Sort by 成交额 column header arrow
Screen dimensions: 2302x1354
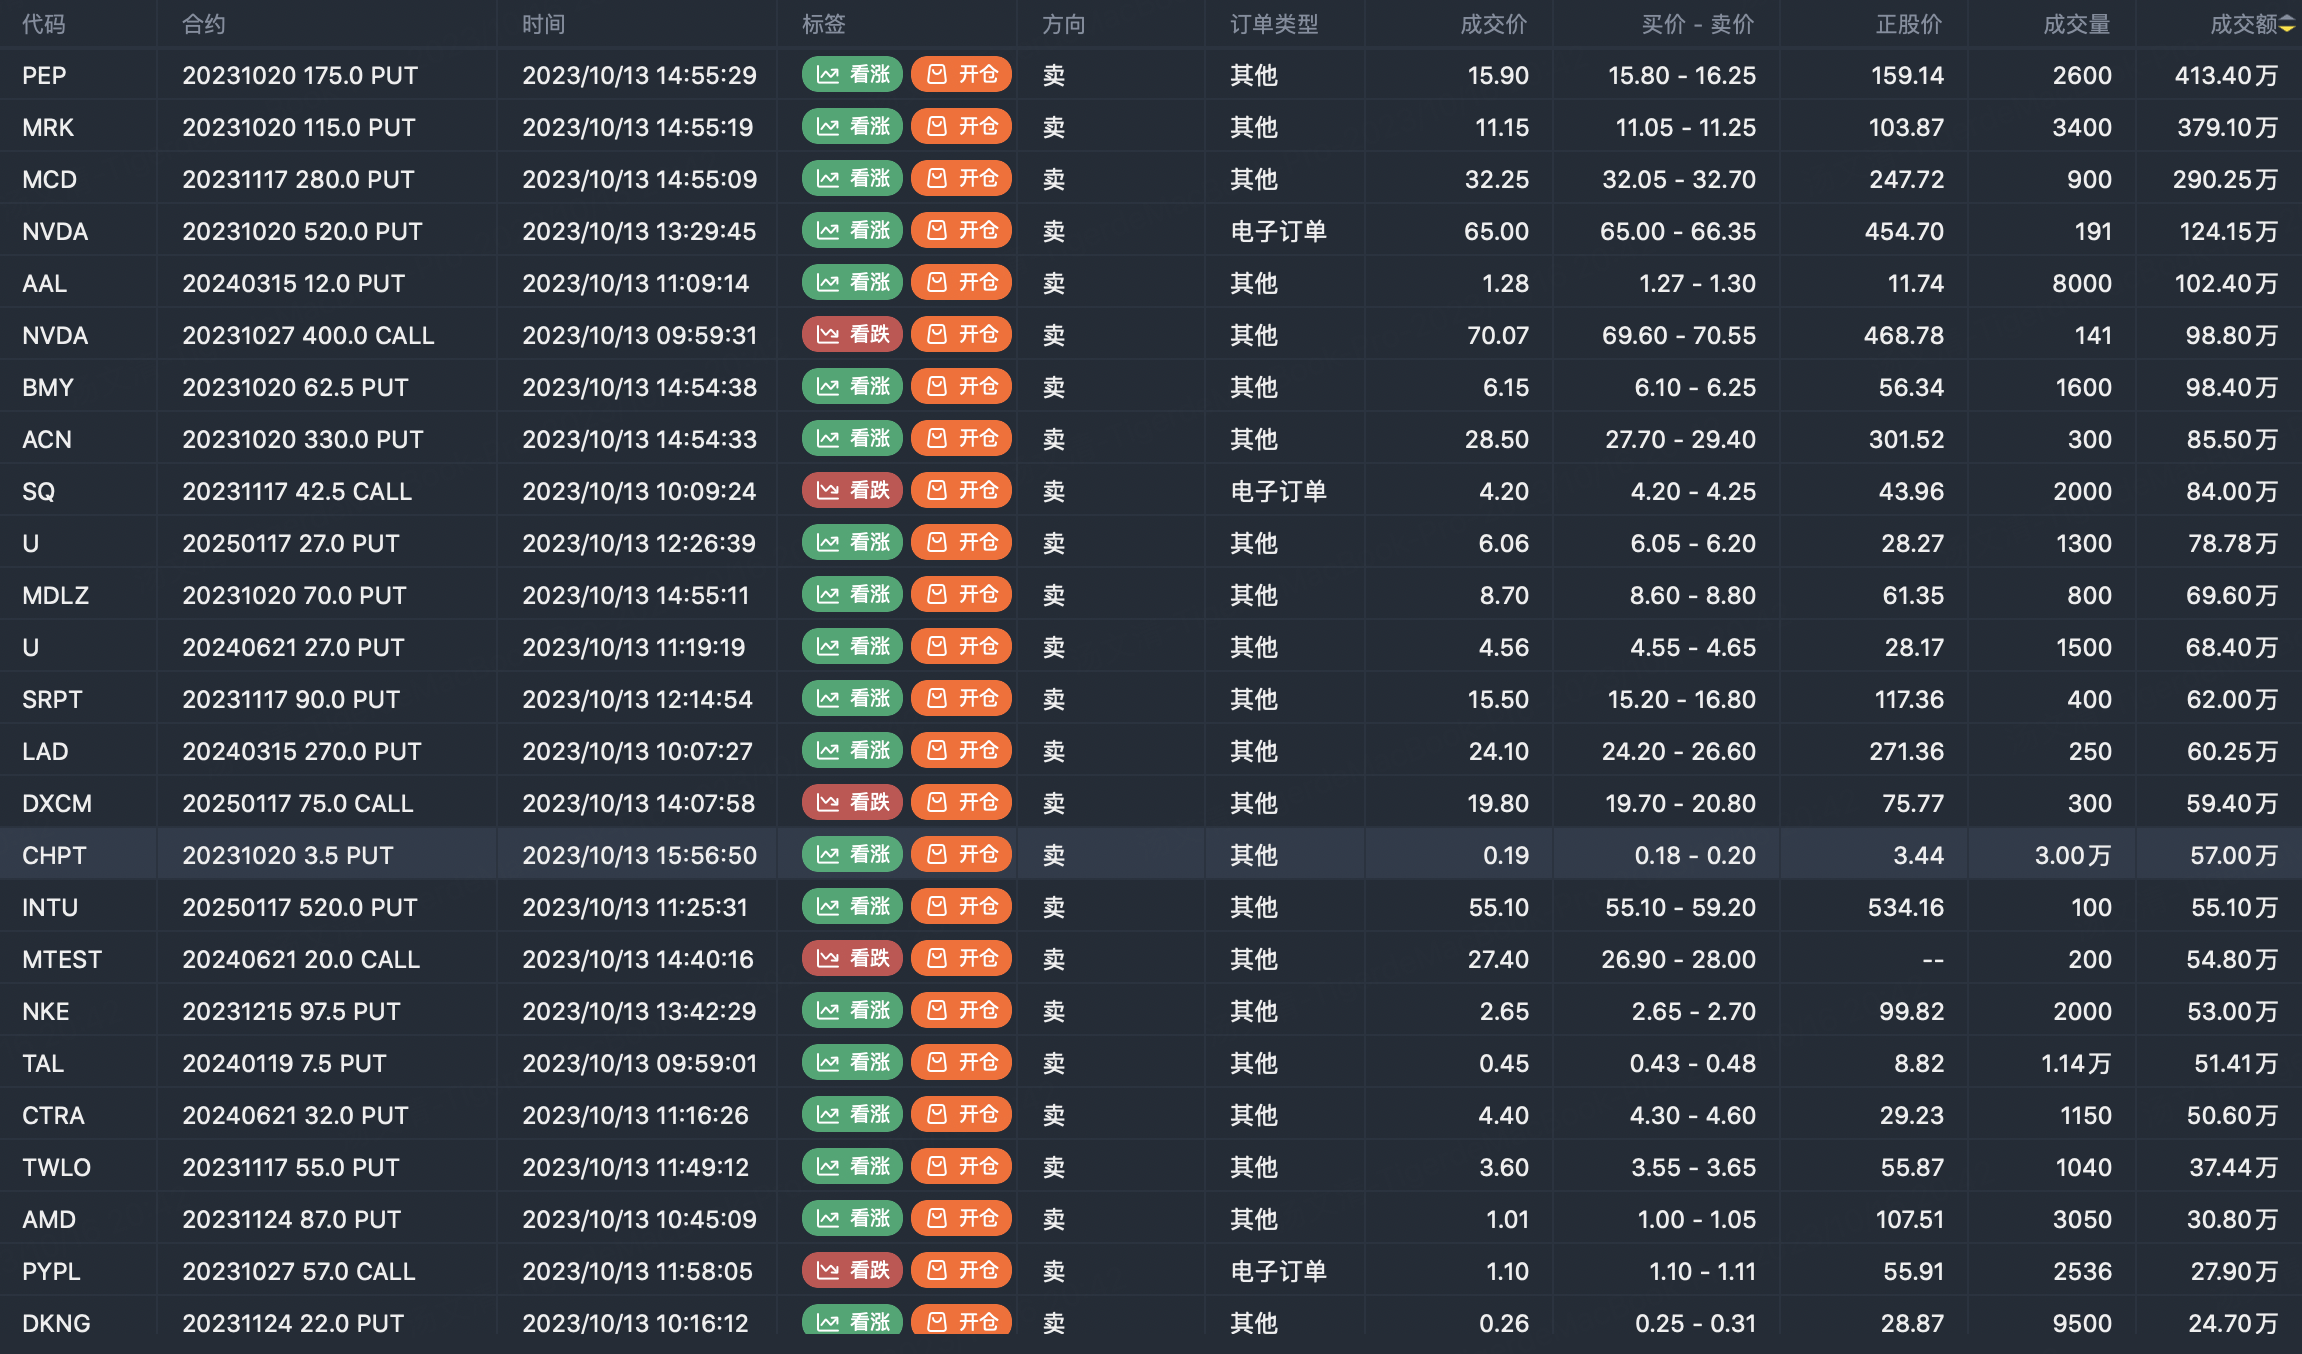click(x=2287, y=24)
